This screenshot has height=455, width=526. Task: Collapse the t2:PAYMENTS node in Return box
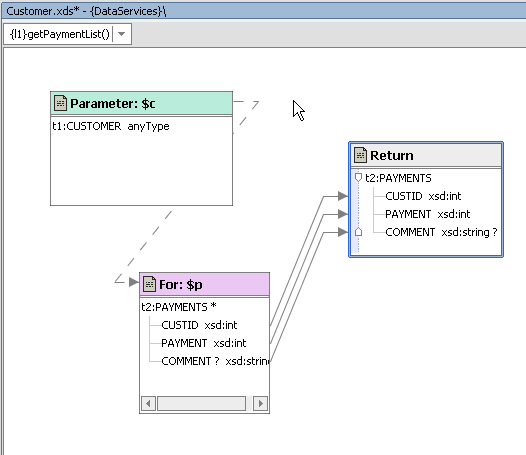click(x=358, y=177)
